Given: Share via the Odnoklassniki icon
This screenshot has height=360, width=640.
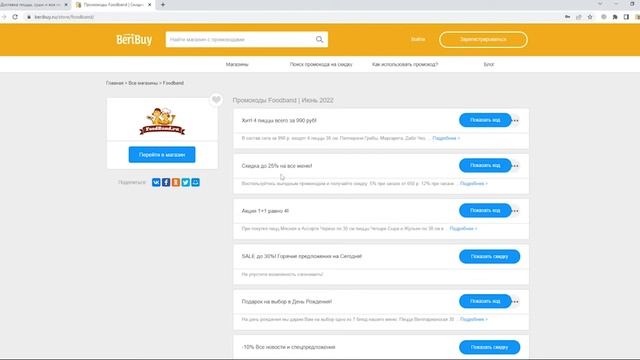Looking at the screenshot, I should click(176, 182).
